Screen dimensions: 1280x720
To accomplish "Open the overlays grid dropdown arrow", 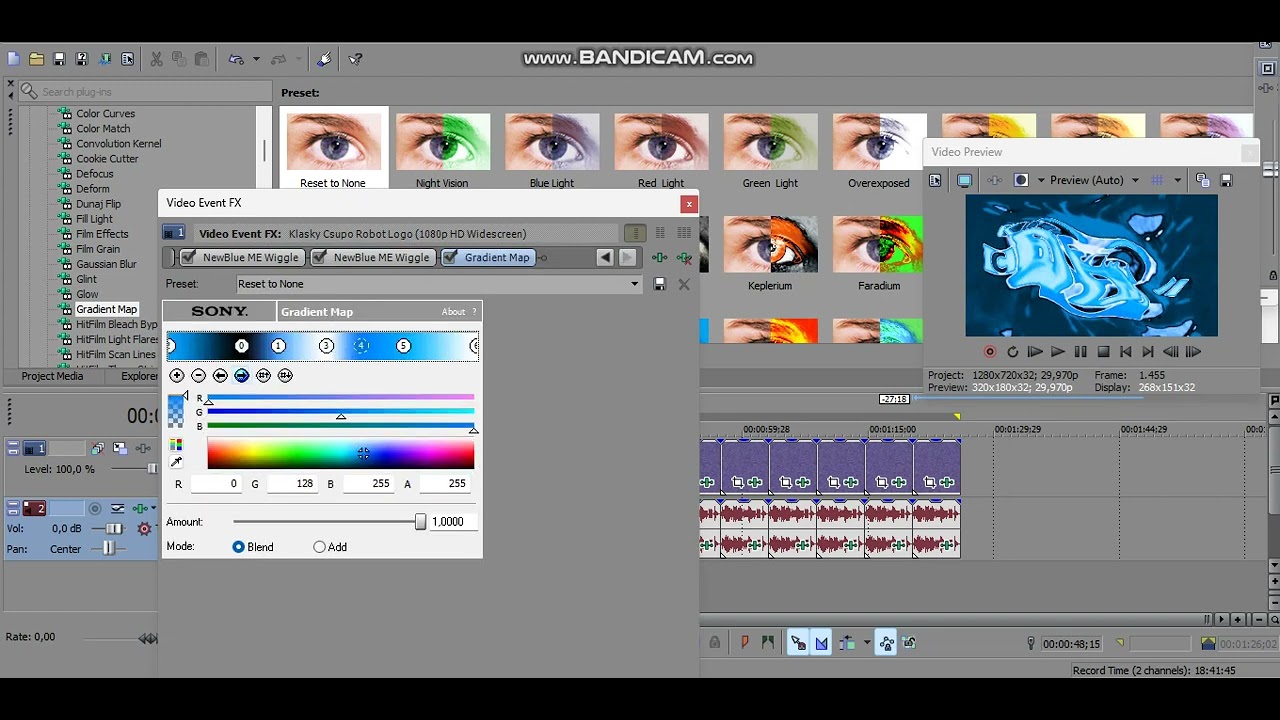I will [x=1177, y=181].
